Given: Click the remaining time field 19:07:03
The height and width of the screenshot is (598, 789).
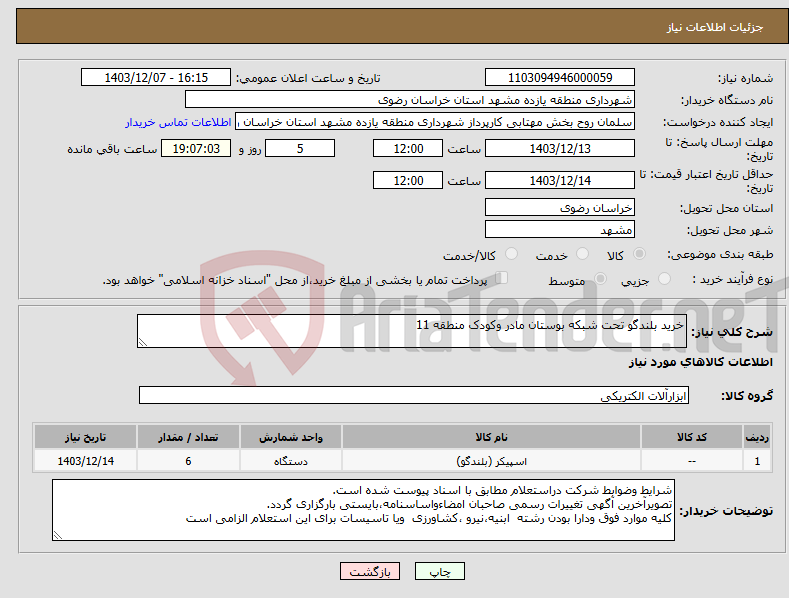Looking at the screenshot, I should [x=196, y=148].
